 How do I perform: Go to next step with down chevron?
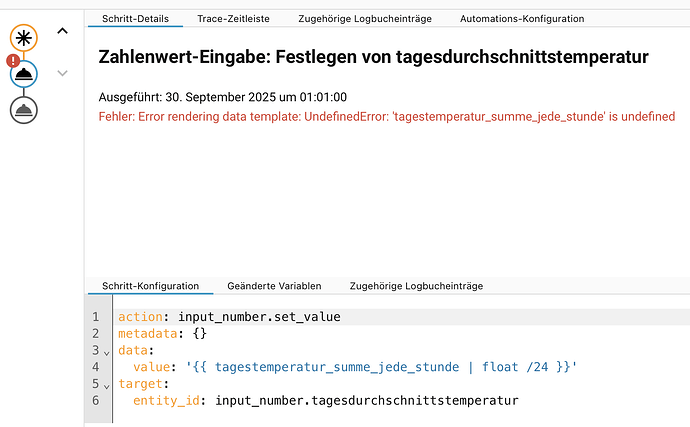tap(62, 73)
